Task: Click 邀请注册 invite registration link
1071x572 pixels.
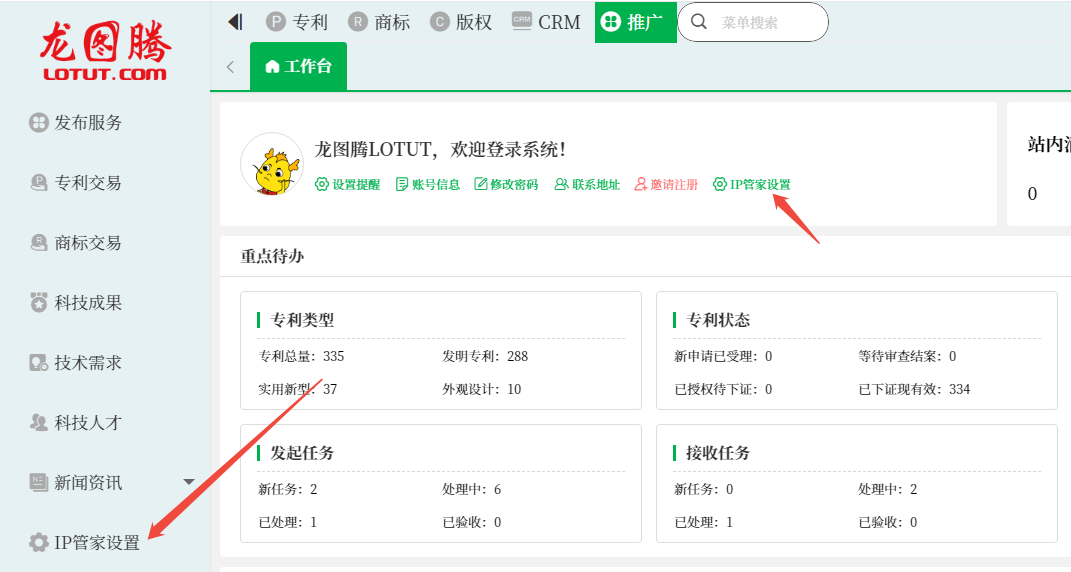Action: pyautogui.click(x=666, y=185)
